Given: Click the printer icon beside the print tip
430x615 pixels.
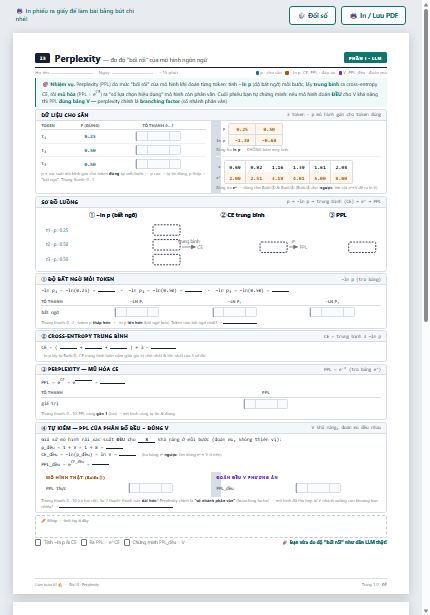Looking at the screenshot, I should [19, 11].
